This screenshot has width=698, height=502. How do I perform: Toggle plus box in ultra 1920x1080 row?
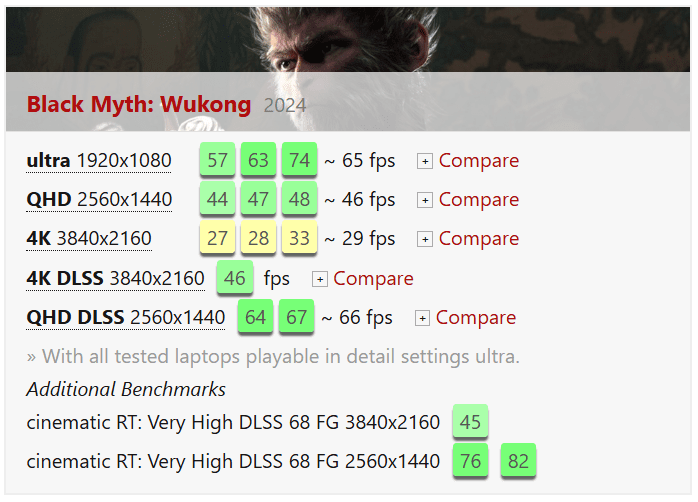click(x=425, y=161)
